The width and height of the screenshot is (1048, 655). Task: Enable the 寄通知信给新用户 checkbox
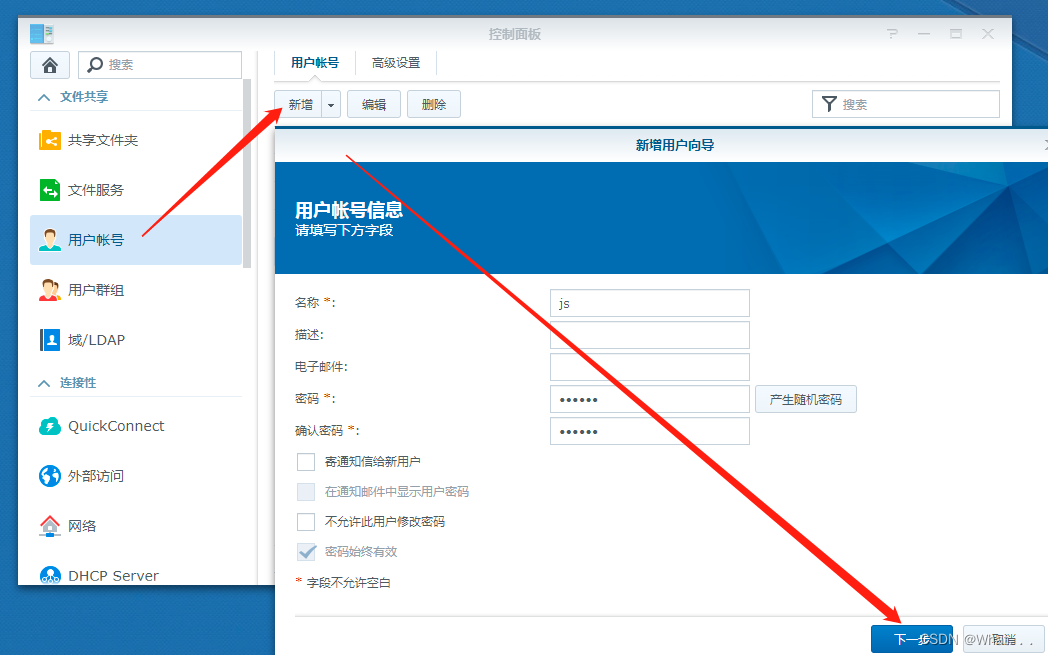[306, 461]
